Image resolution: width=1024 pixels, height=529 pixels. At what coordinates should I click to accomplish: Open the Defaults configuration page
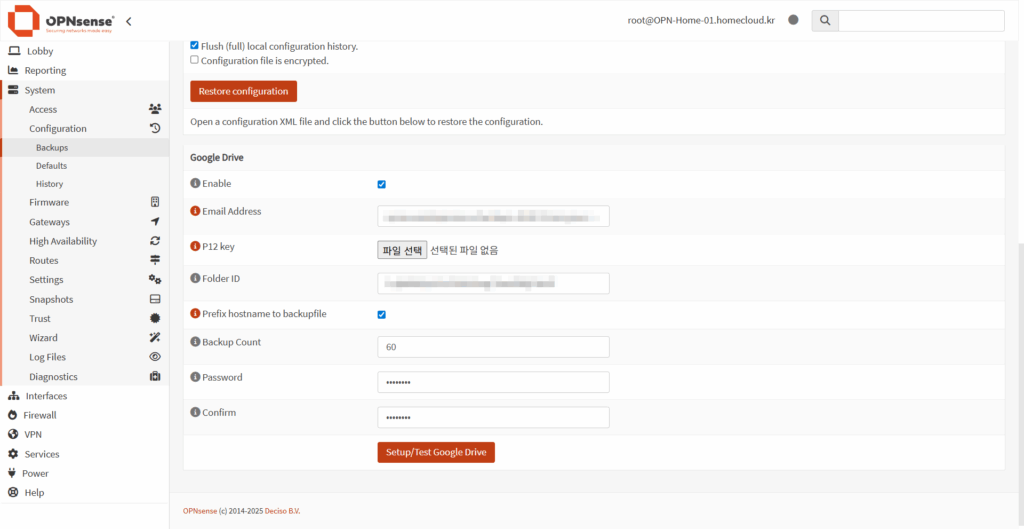[51, 165]
